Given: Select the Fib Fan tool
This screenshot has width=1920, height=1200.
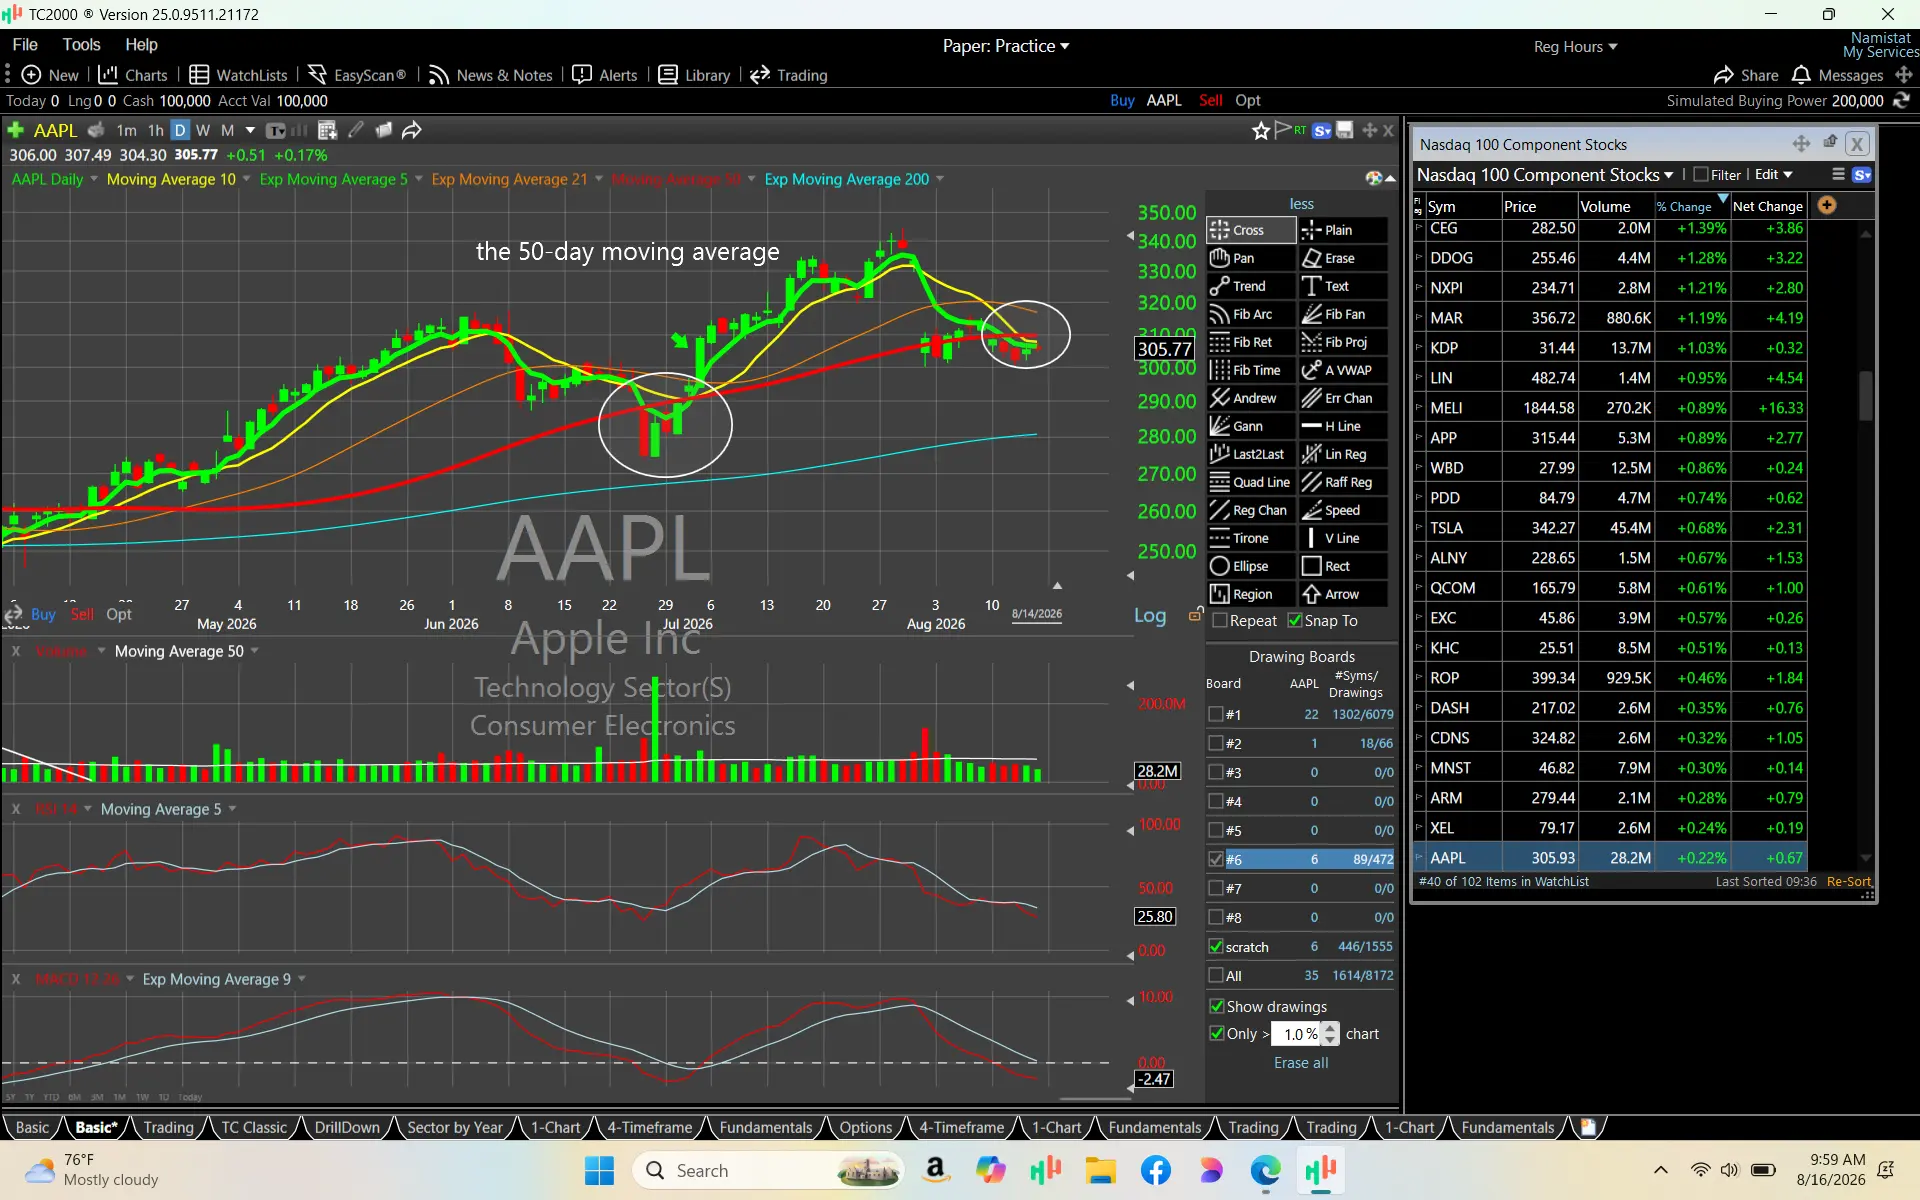Looking at the screenshot, I should pos(1343,314).
